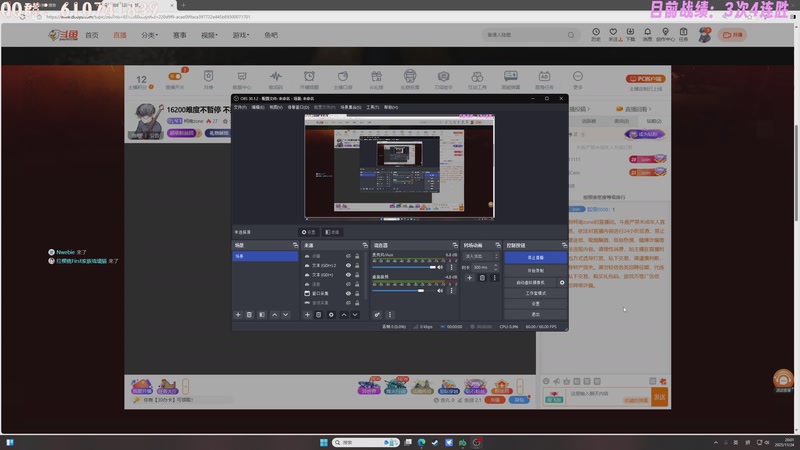The image size is (800, 450).
Task: Click the exit button in OBS controls
Action: point(535,314)
